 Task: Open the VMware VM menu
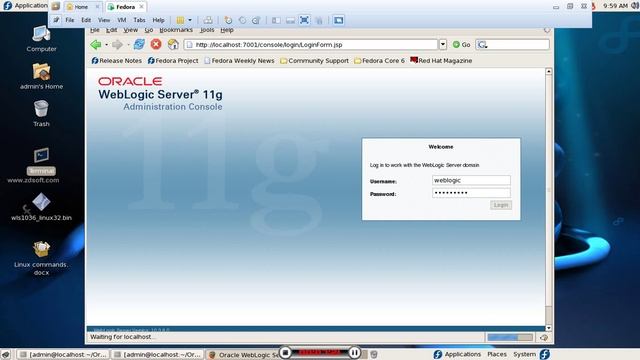coord(122,20)
